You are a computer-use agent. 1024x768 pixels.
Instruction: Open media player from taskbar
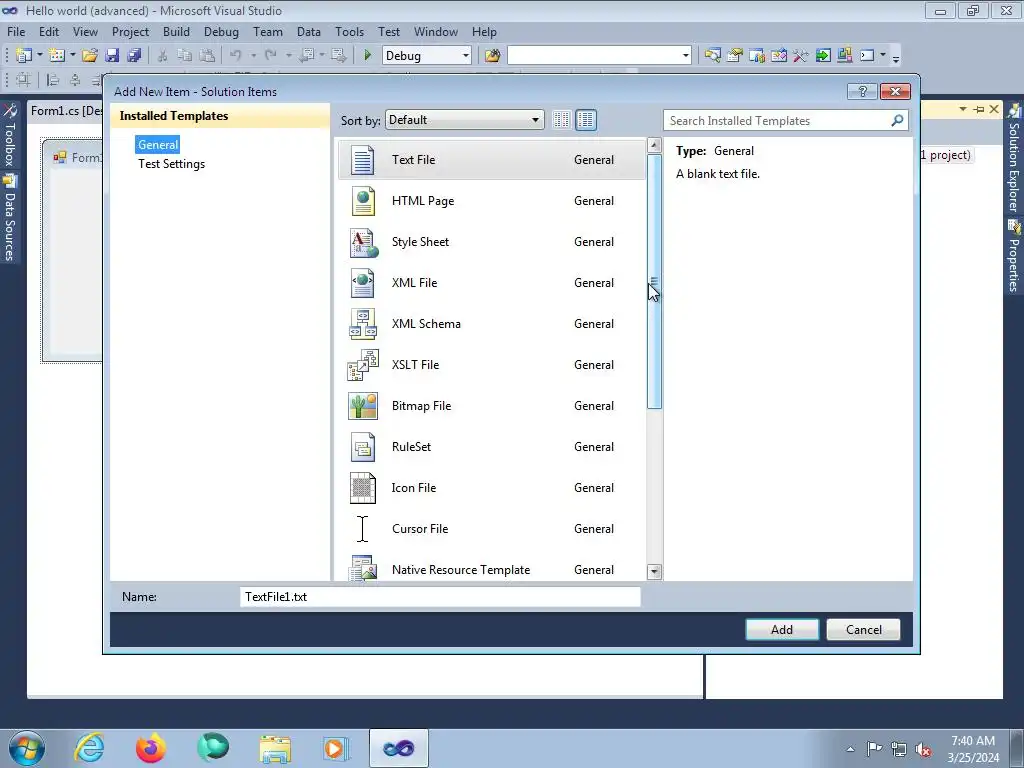click(336, 748)
